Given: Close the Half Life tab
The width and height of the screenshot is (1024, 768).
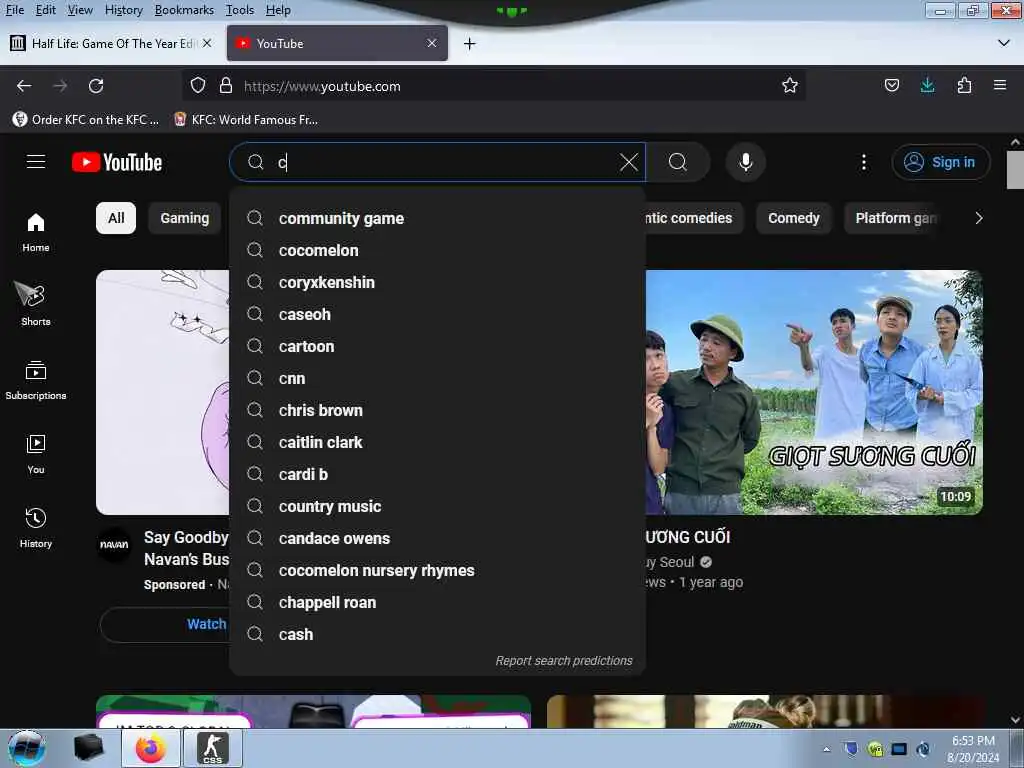Looking at the screenshot, I should coord(207,43).
